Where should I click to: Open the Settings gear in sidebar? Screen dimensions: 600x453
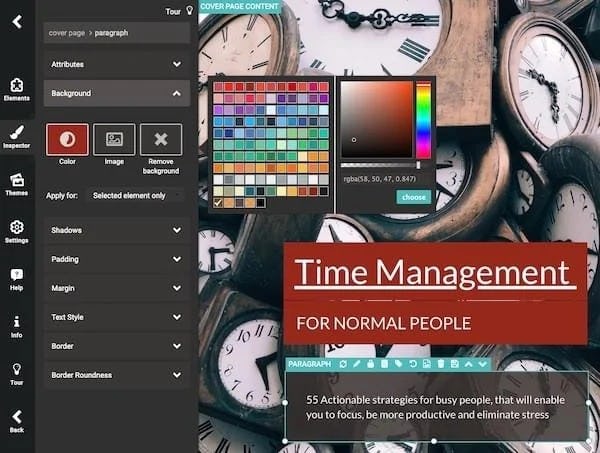17,231
